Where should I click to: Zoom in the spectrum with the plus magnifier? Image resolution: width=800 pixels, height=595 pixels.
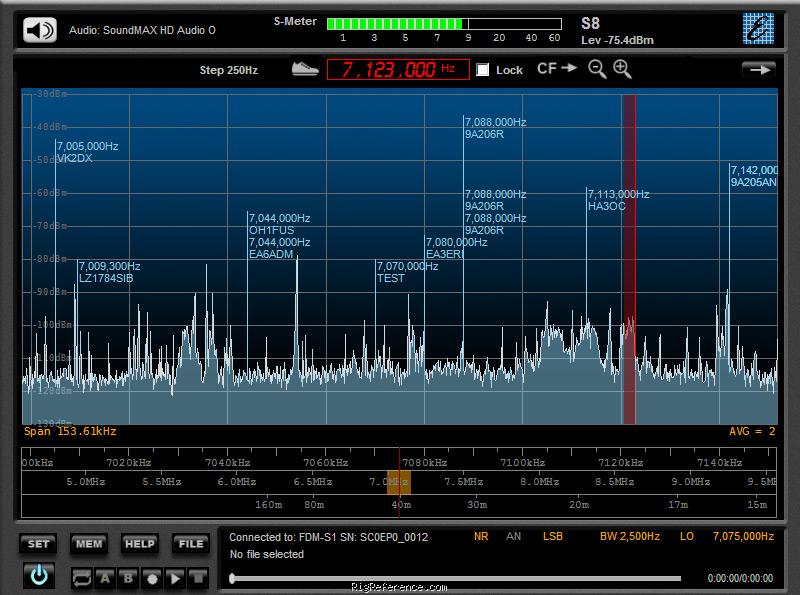[622, 69]
